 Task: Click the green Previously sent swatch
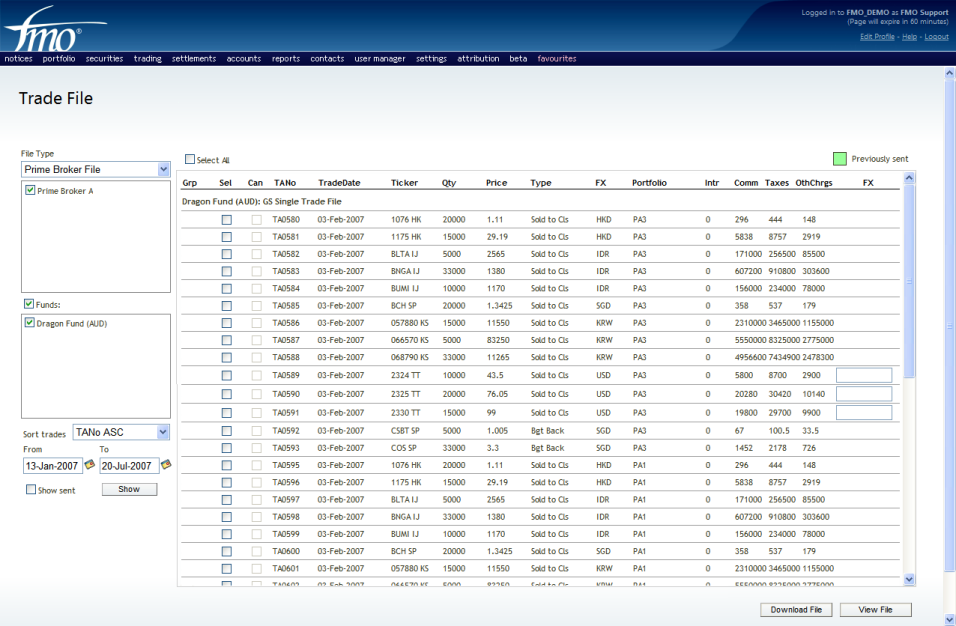[x=840, y=158]
